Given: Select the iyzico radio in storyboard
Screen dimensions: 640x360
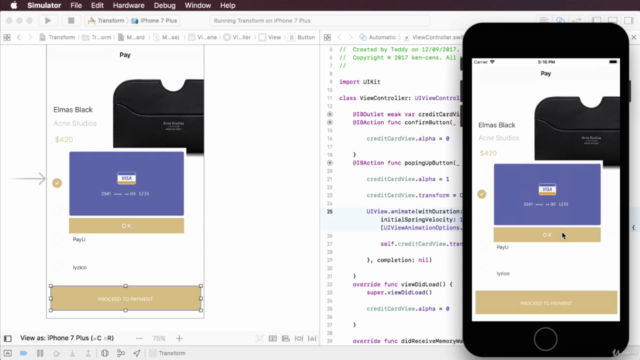Looking at the screenshot, I should coord(57,267).
